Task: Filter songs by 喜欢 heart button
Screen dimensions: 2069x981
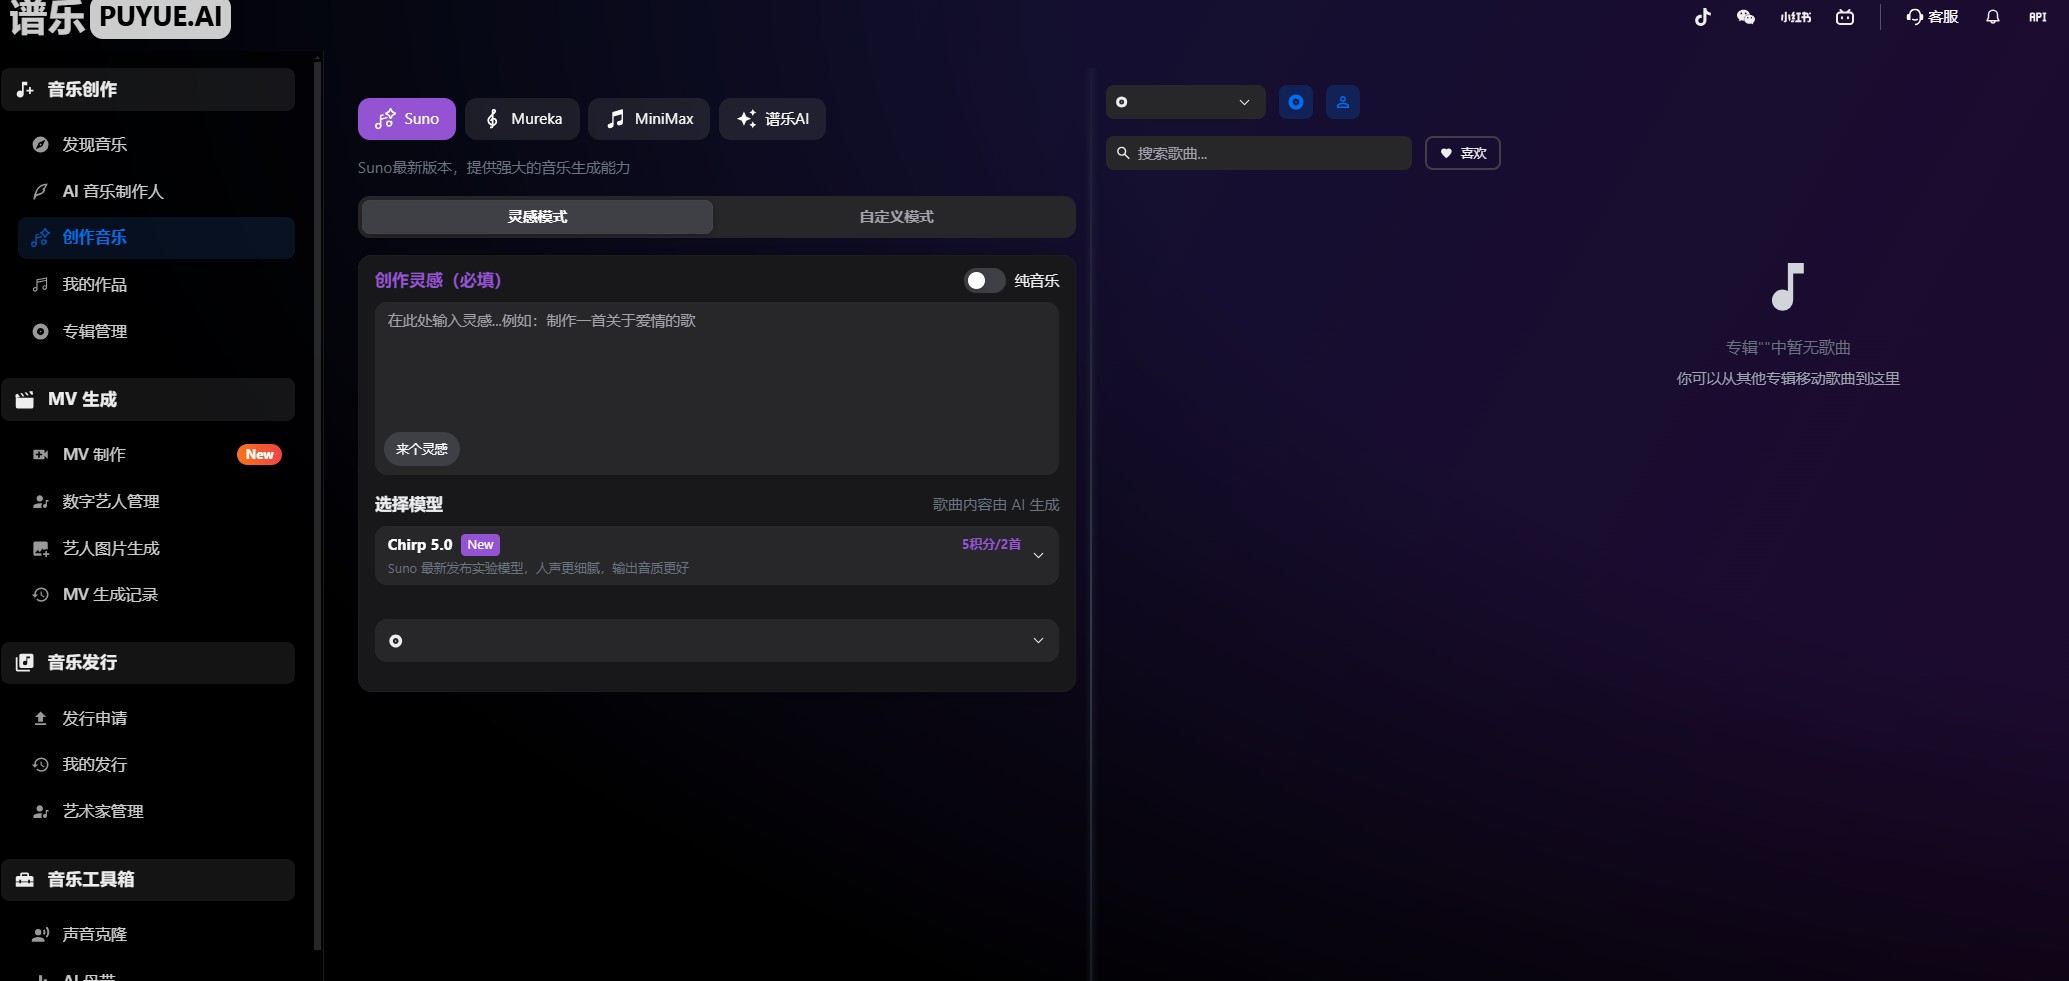Action: coord(1462,153)
